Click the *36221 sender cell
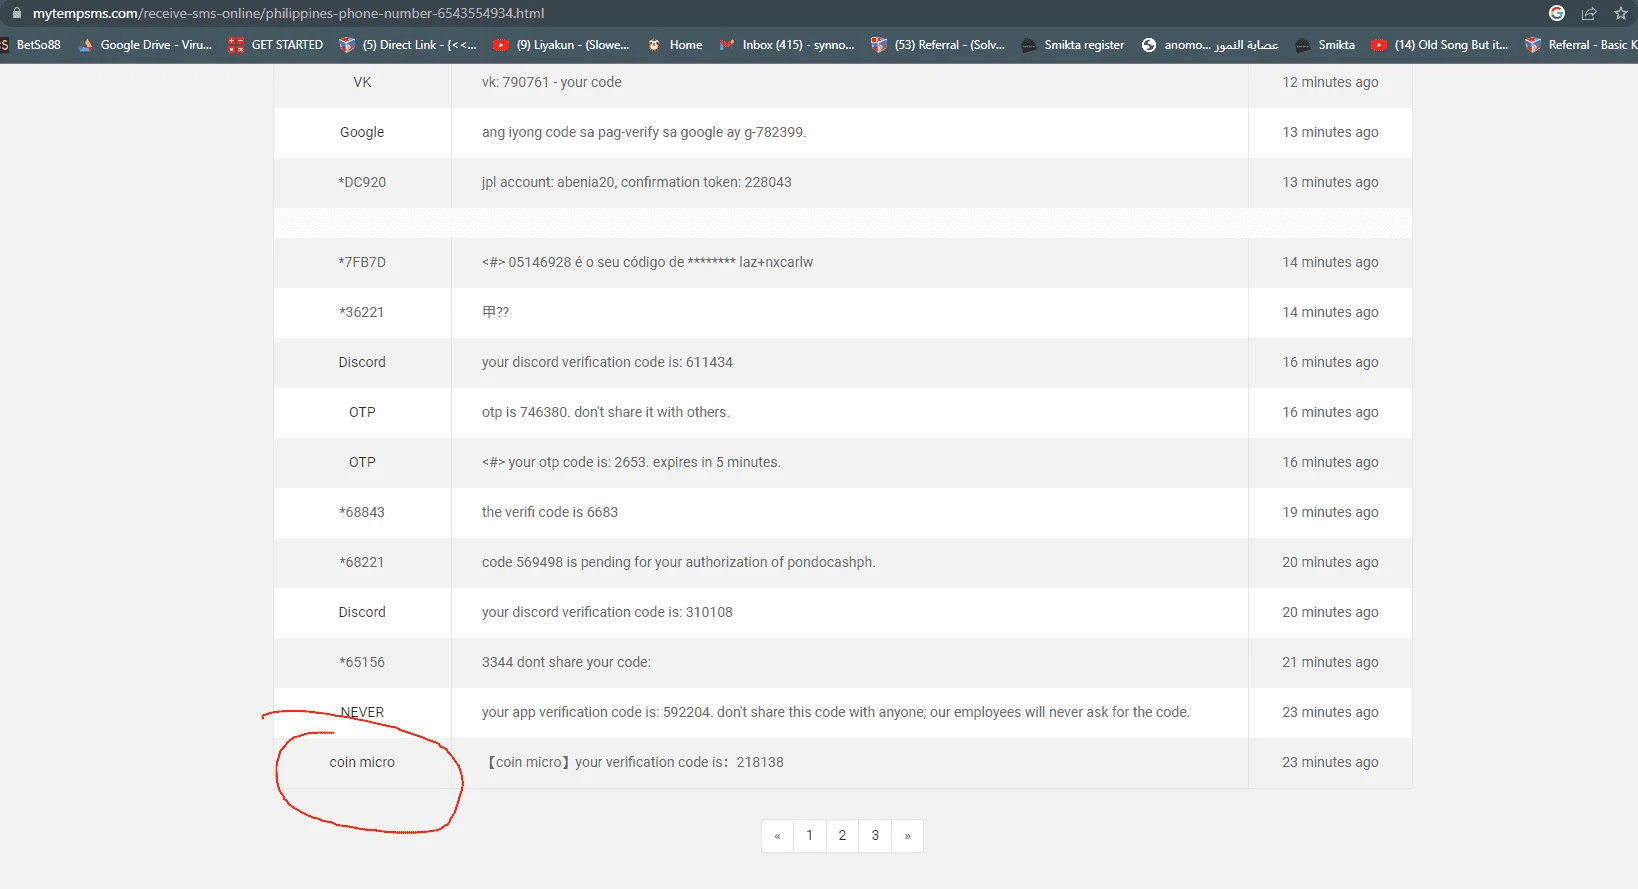This screenshot has height=889, width=1638. (x=362, y=312)
